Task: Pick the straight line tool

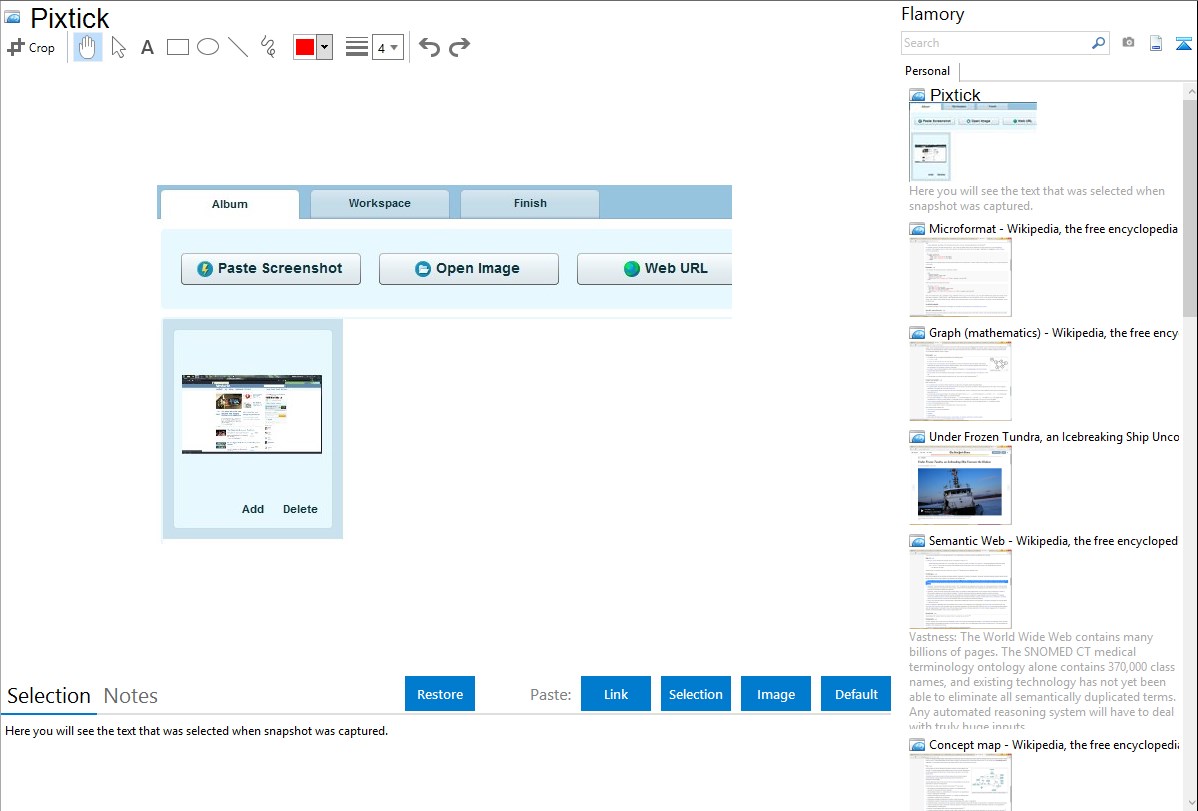Action: point(238,47)
